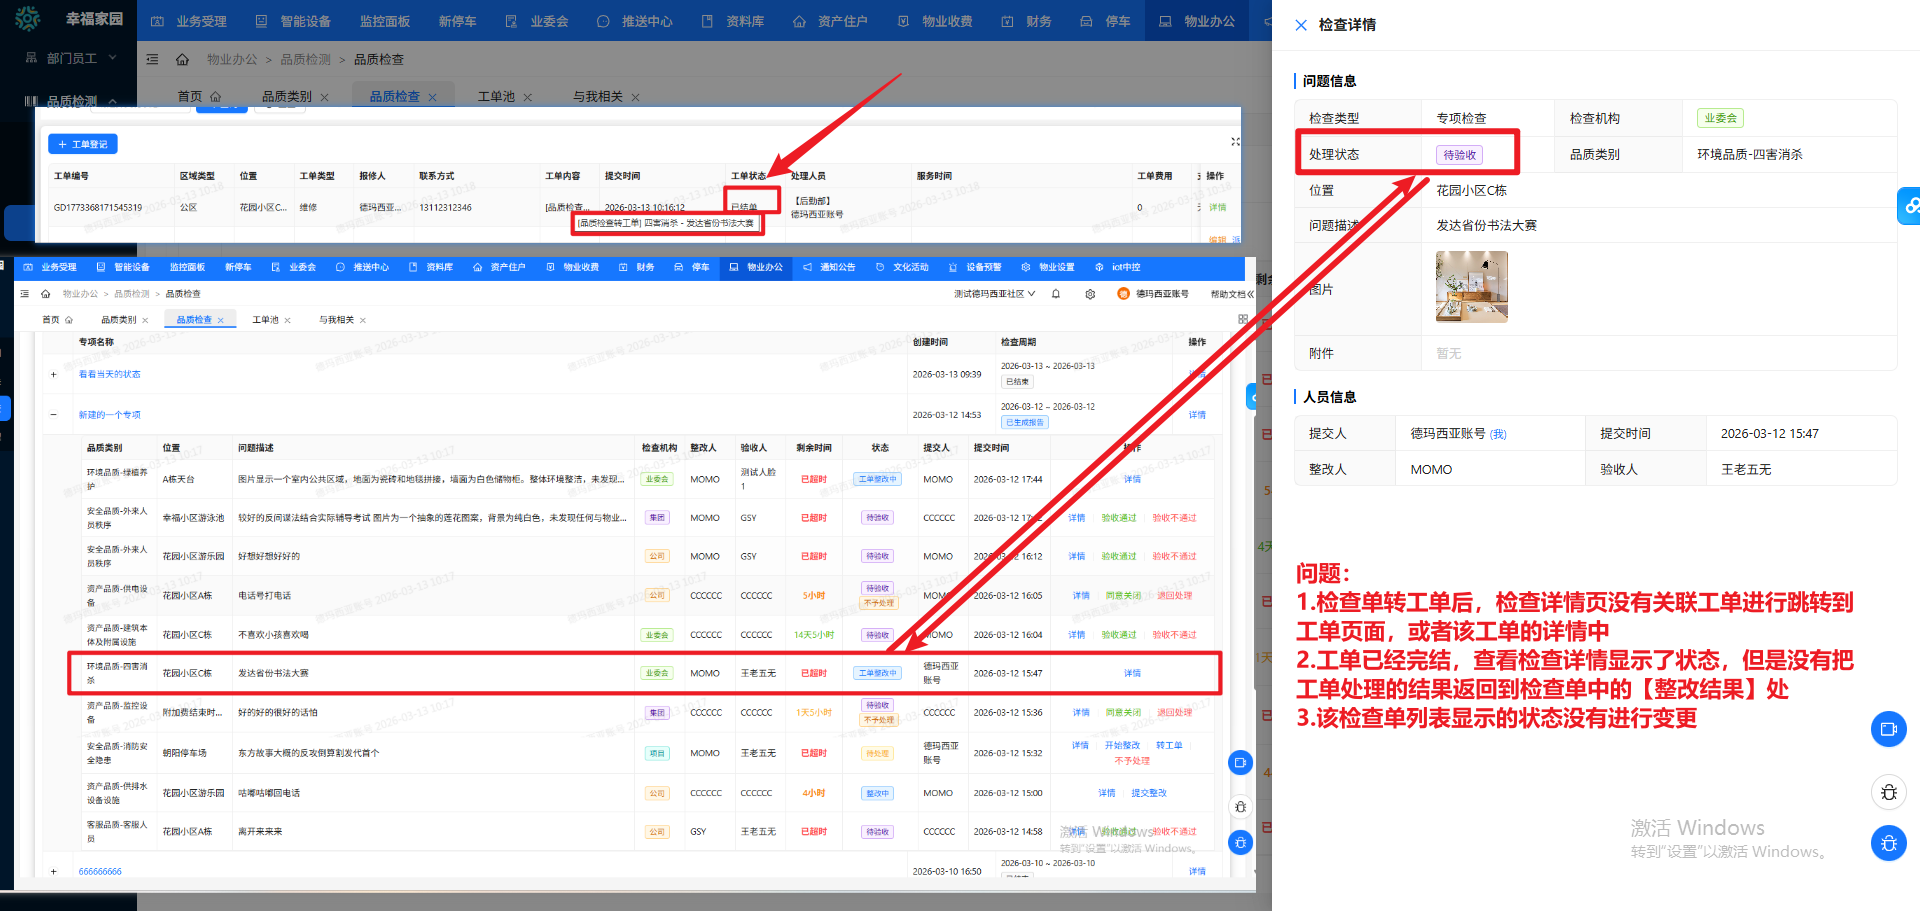This screenshot has width=1920, height=911.
Task: Switch to the 与我相关 tab
Action: tap(597, 97)
